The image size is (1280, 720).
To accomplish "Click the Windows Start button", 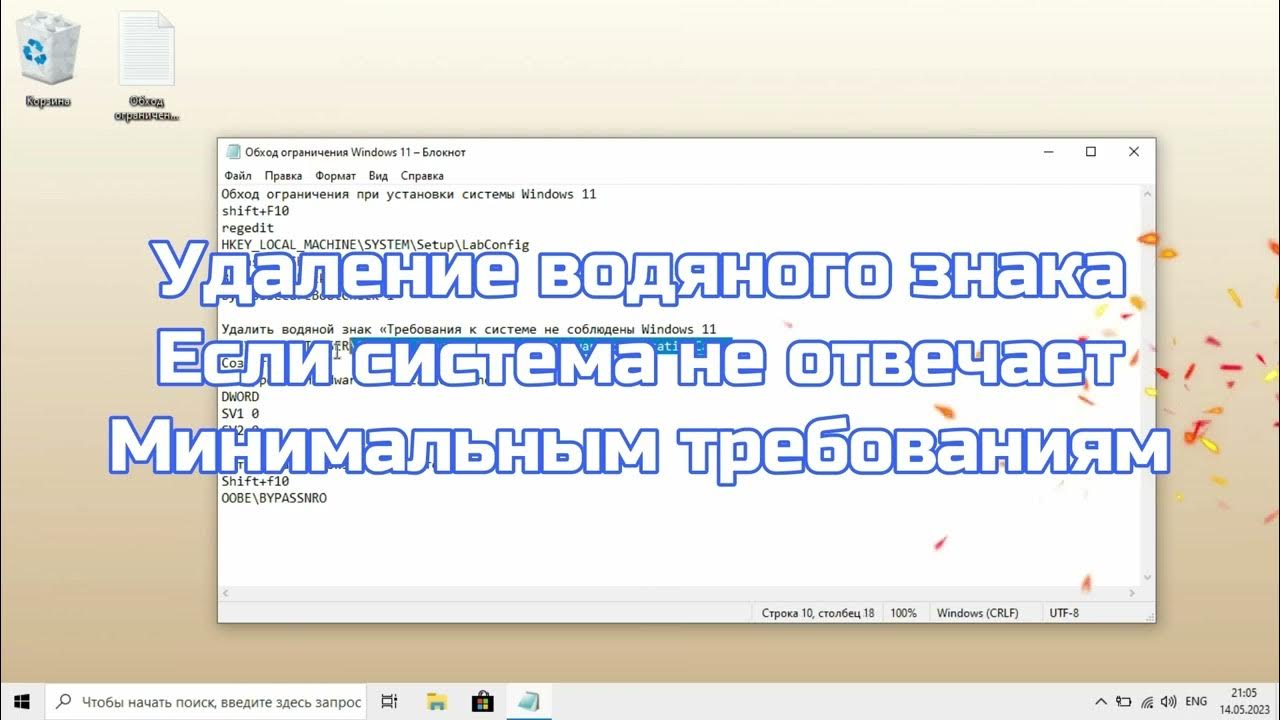I will pos(22,701).
